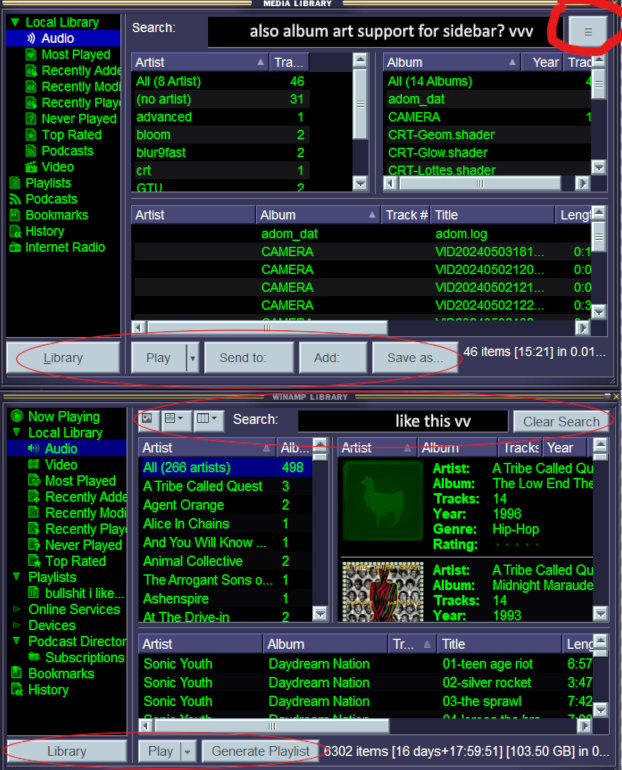Click Library button in Winamp Library
Image resolution: width=622 pixels, height=770 pixels.
coord(67,751)
